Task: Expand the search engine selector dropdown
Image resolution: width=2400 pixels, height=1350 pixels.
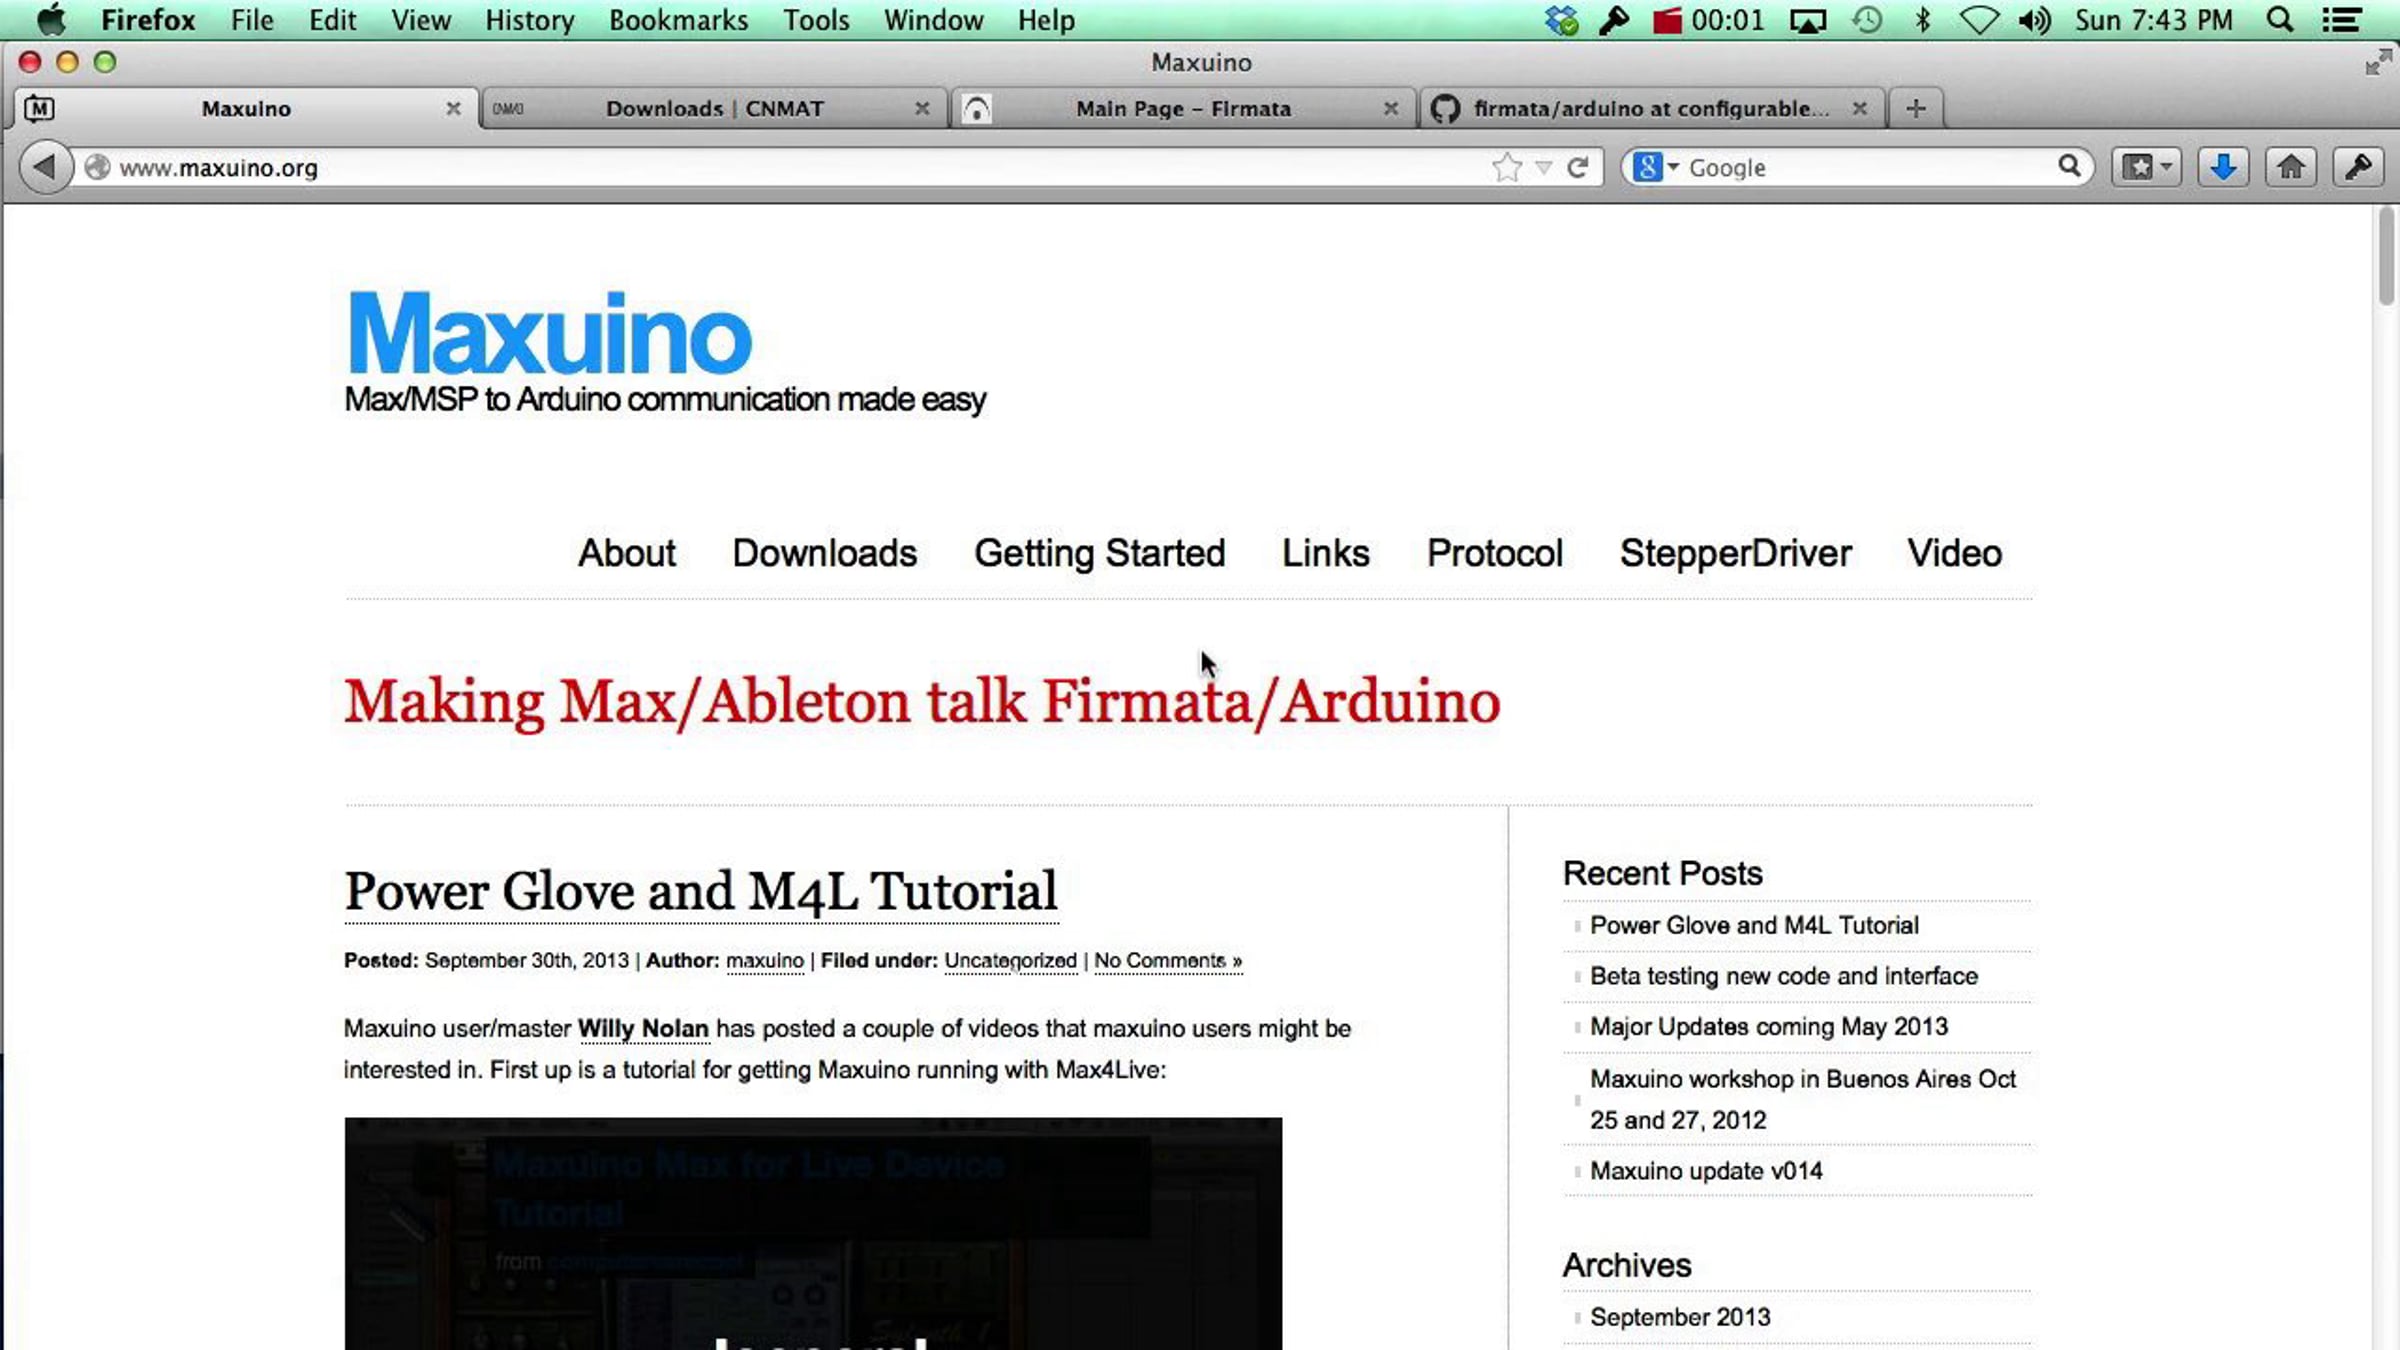Action: coord(1673,167)
